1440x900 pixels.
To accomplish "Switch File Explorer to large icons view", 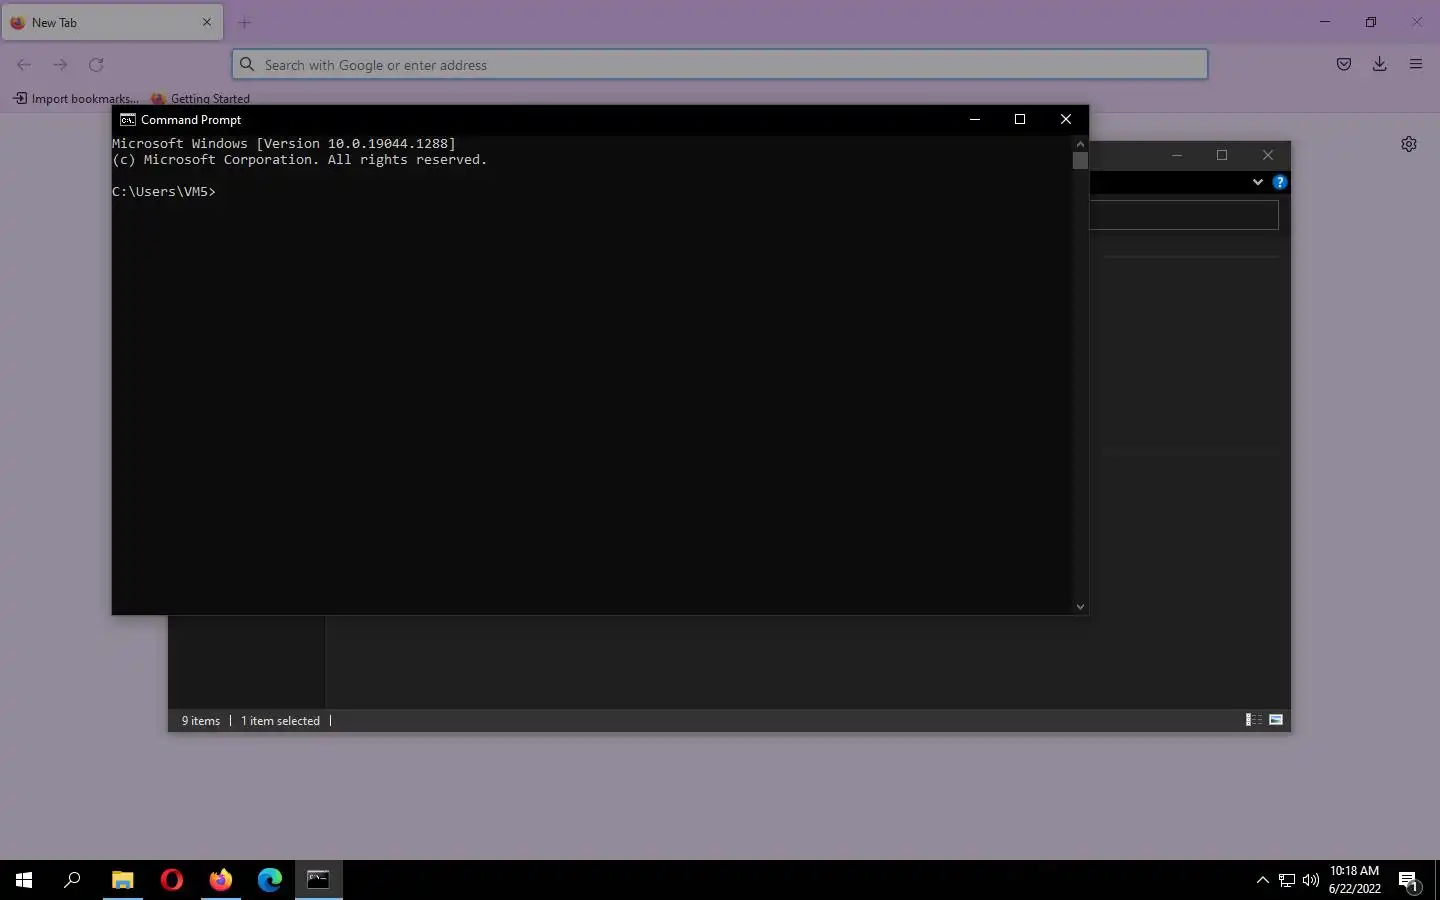I will point(1276,720).
